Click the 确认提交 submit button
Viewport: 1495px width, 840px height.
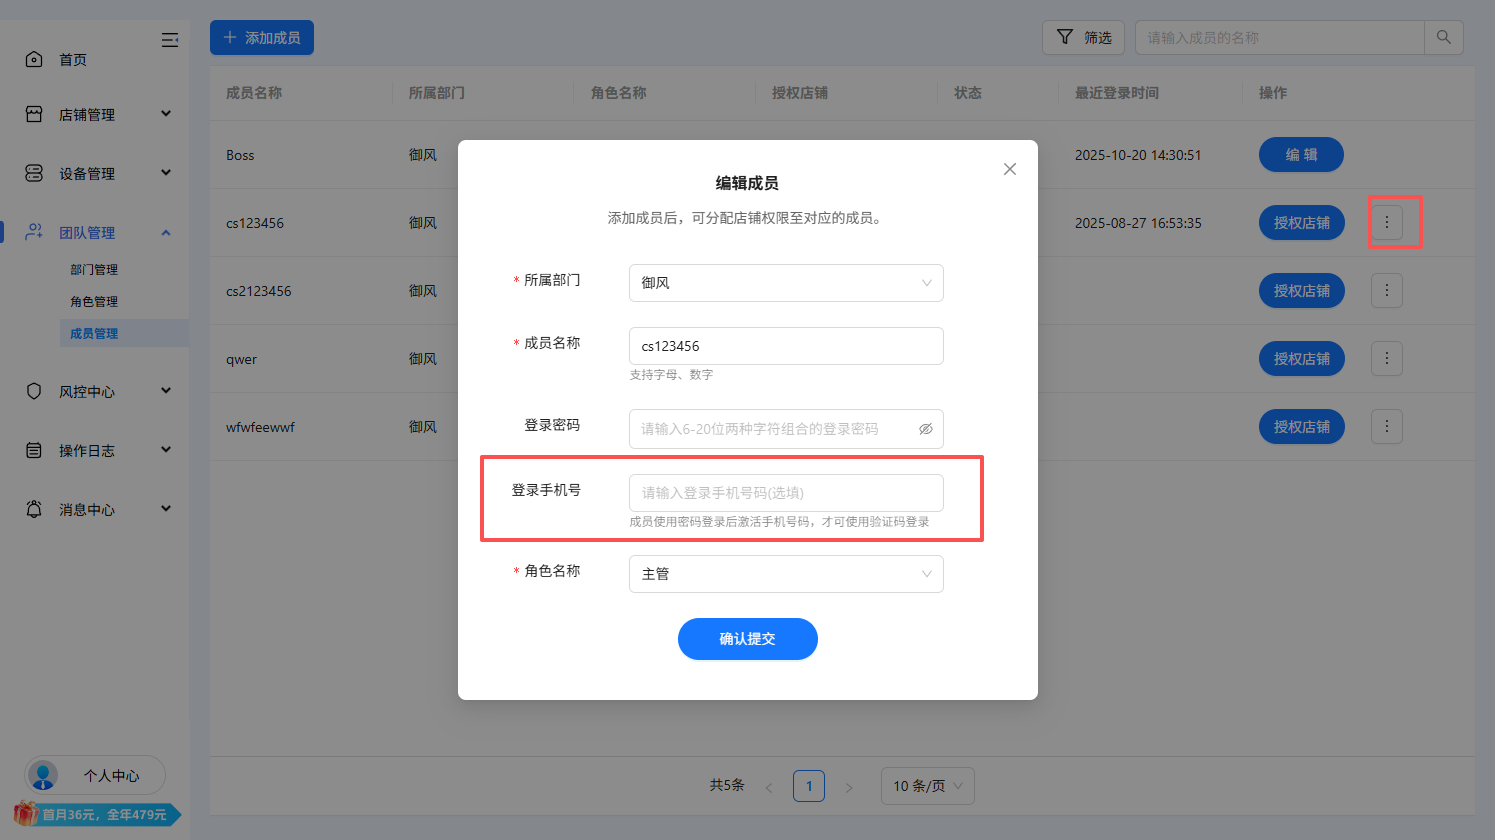(747, 639)
